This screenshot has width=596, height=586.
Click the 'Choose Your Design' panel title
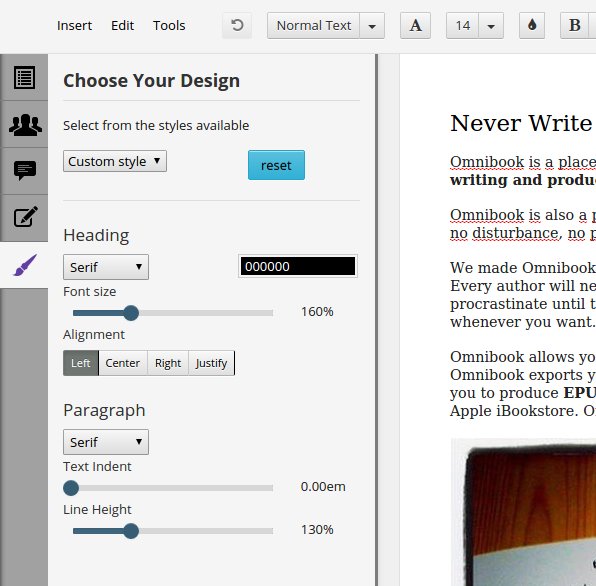coord(151,81)
